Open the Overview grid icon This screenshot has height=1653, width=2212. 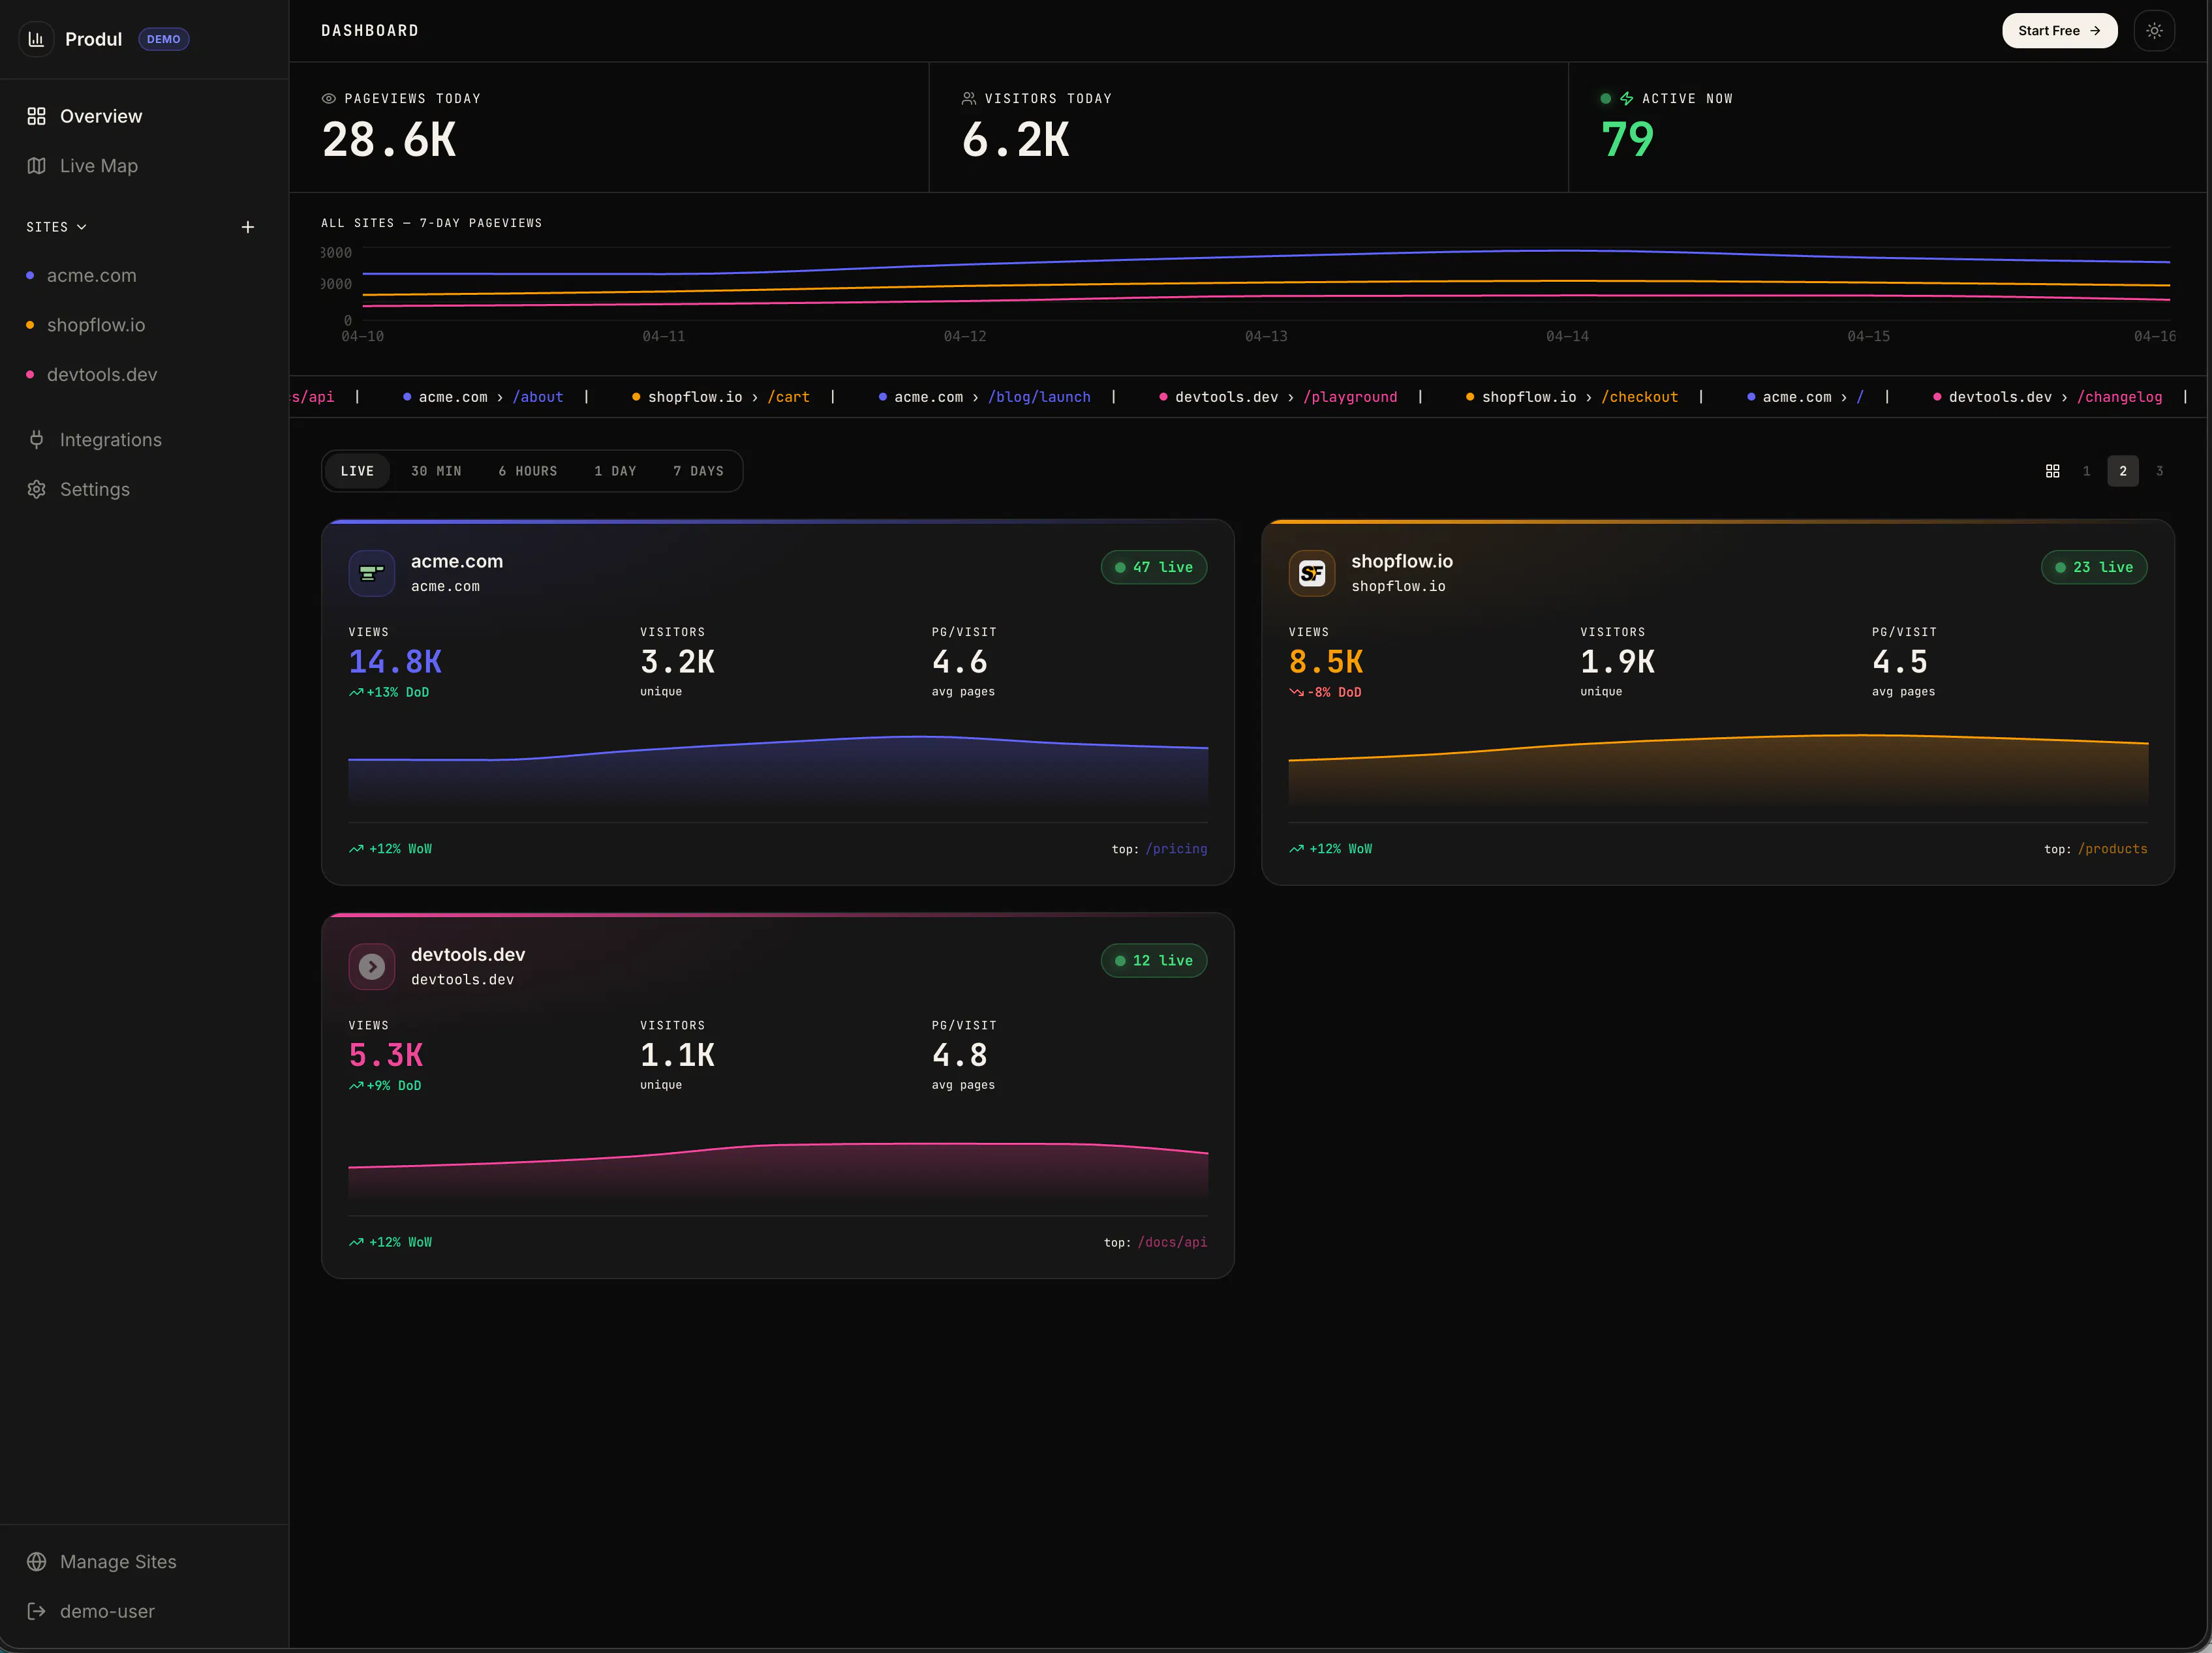pyautogui.click(x=37, y=116)
